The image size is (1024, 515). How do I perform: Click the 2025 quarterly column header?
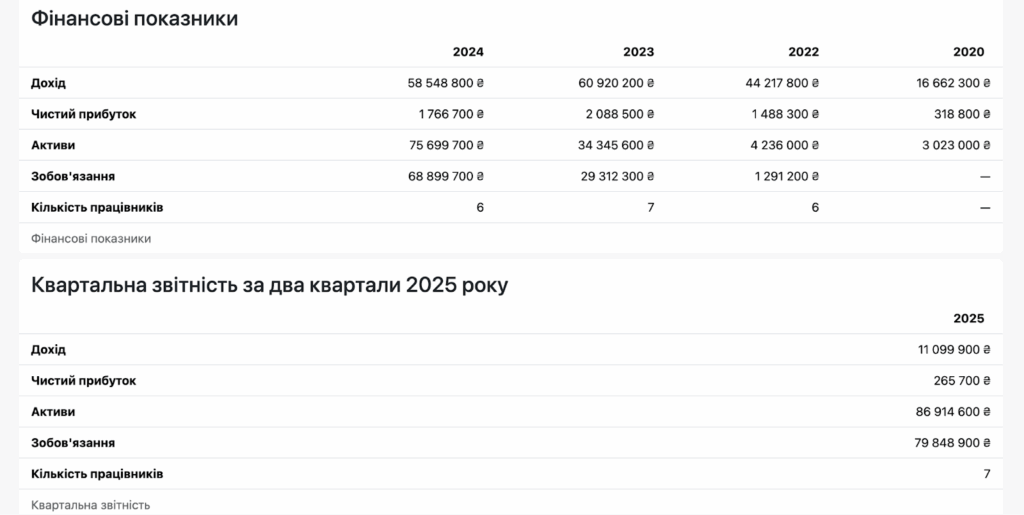tap(968, 319)
